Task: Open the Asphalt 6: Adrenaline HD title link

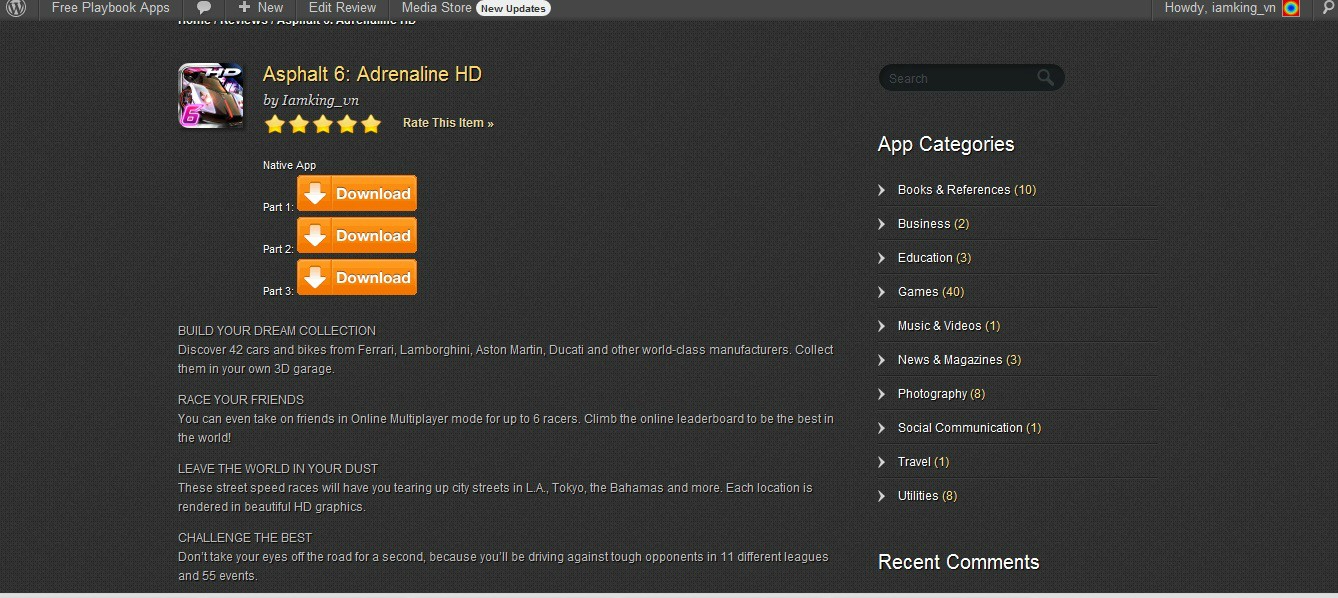Action: [372, 74]
